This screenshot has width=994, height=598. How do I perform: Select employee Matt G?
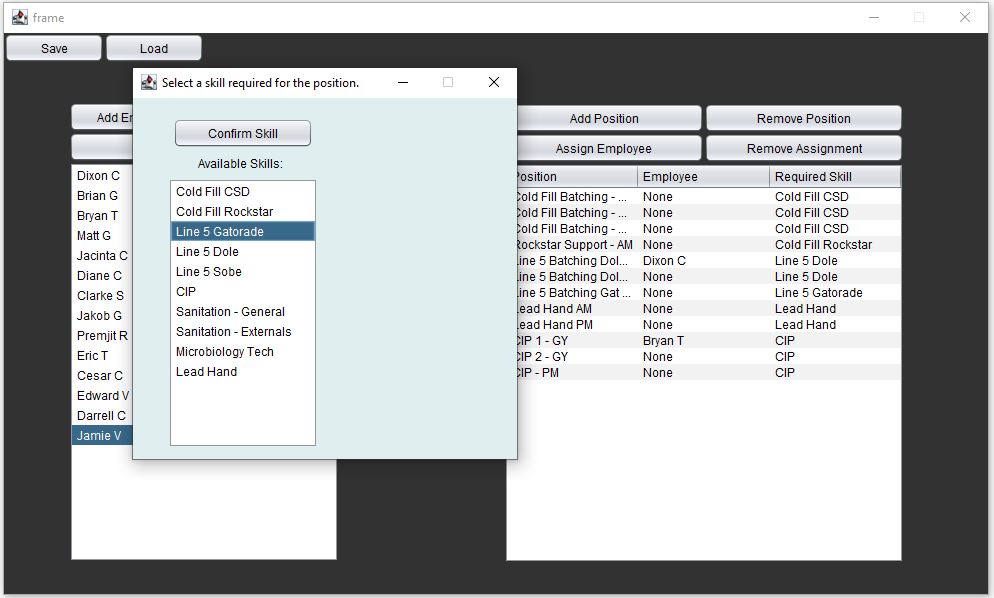(102, 235)
